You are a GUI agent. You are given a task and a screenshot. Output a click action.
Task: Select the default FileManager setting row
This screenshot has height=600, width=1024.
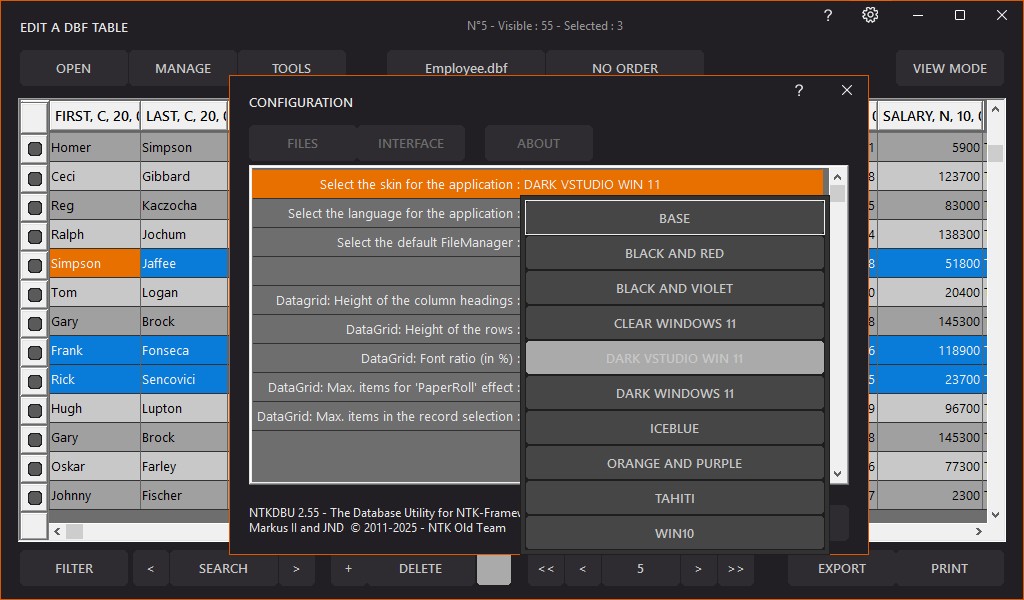point(387,242)
